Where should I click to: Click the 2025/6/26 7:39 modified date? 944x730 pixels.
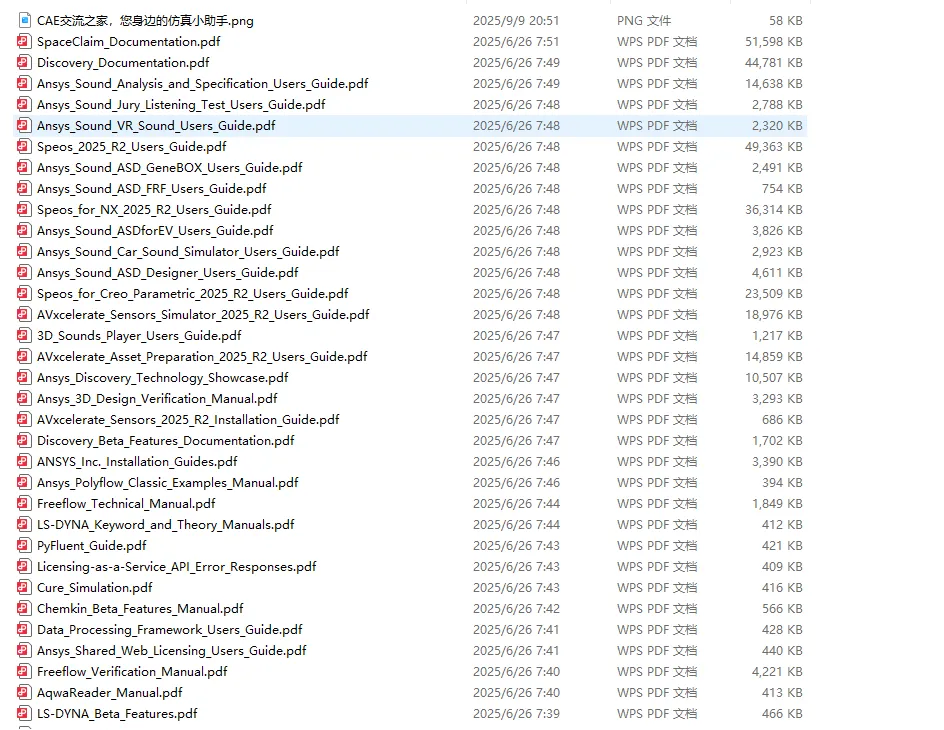pyautogui.click(x=516, y=714)
